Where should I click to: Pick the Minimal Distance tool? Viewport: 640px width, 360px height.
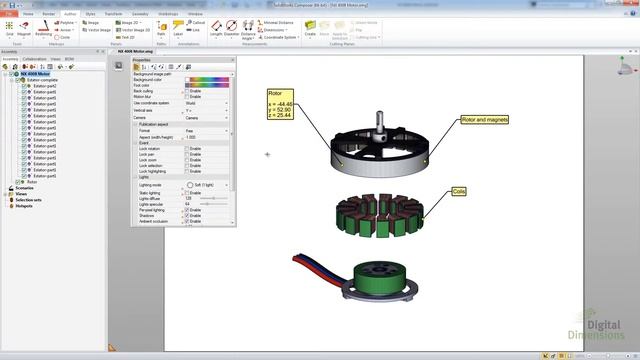276,23
